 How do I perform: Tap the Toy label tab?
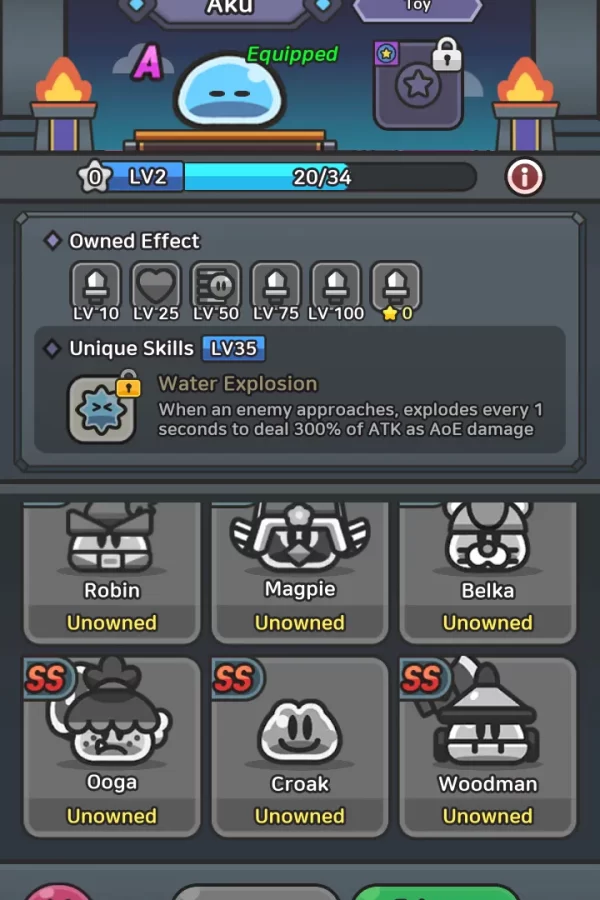tap(417, 8)
